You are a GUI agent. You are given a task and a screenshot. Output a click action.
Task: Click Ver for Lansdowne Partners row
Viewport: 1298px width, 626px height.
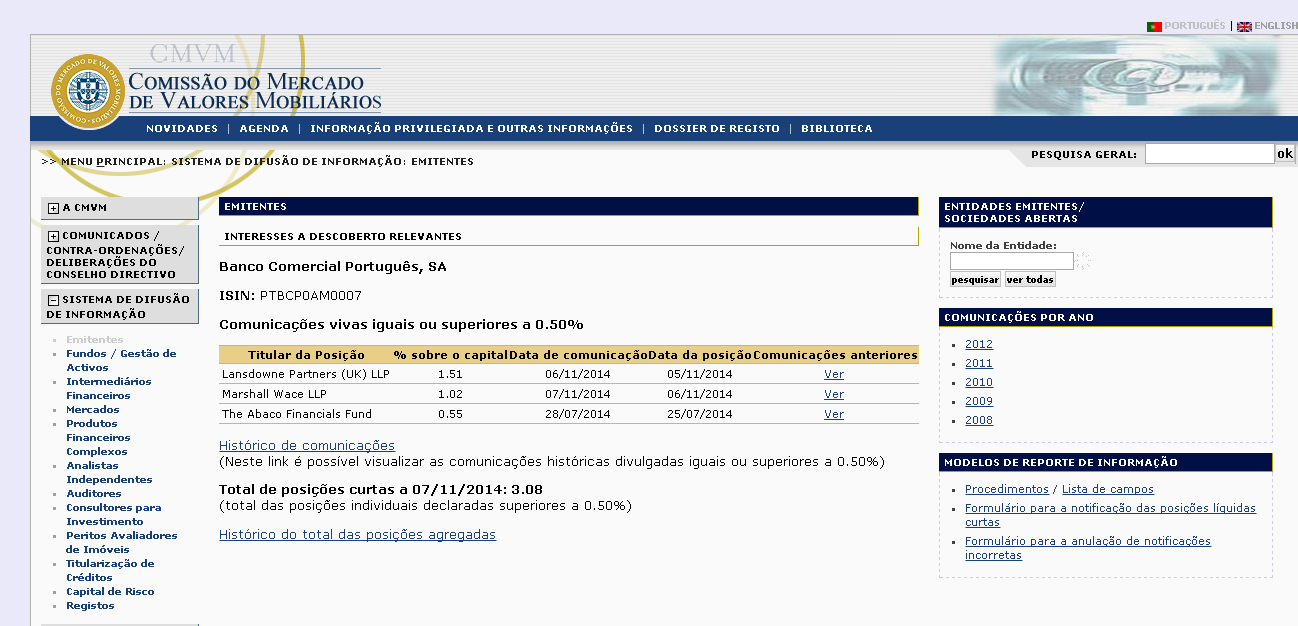(x=834, y=374)
